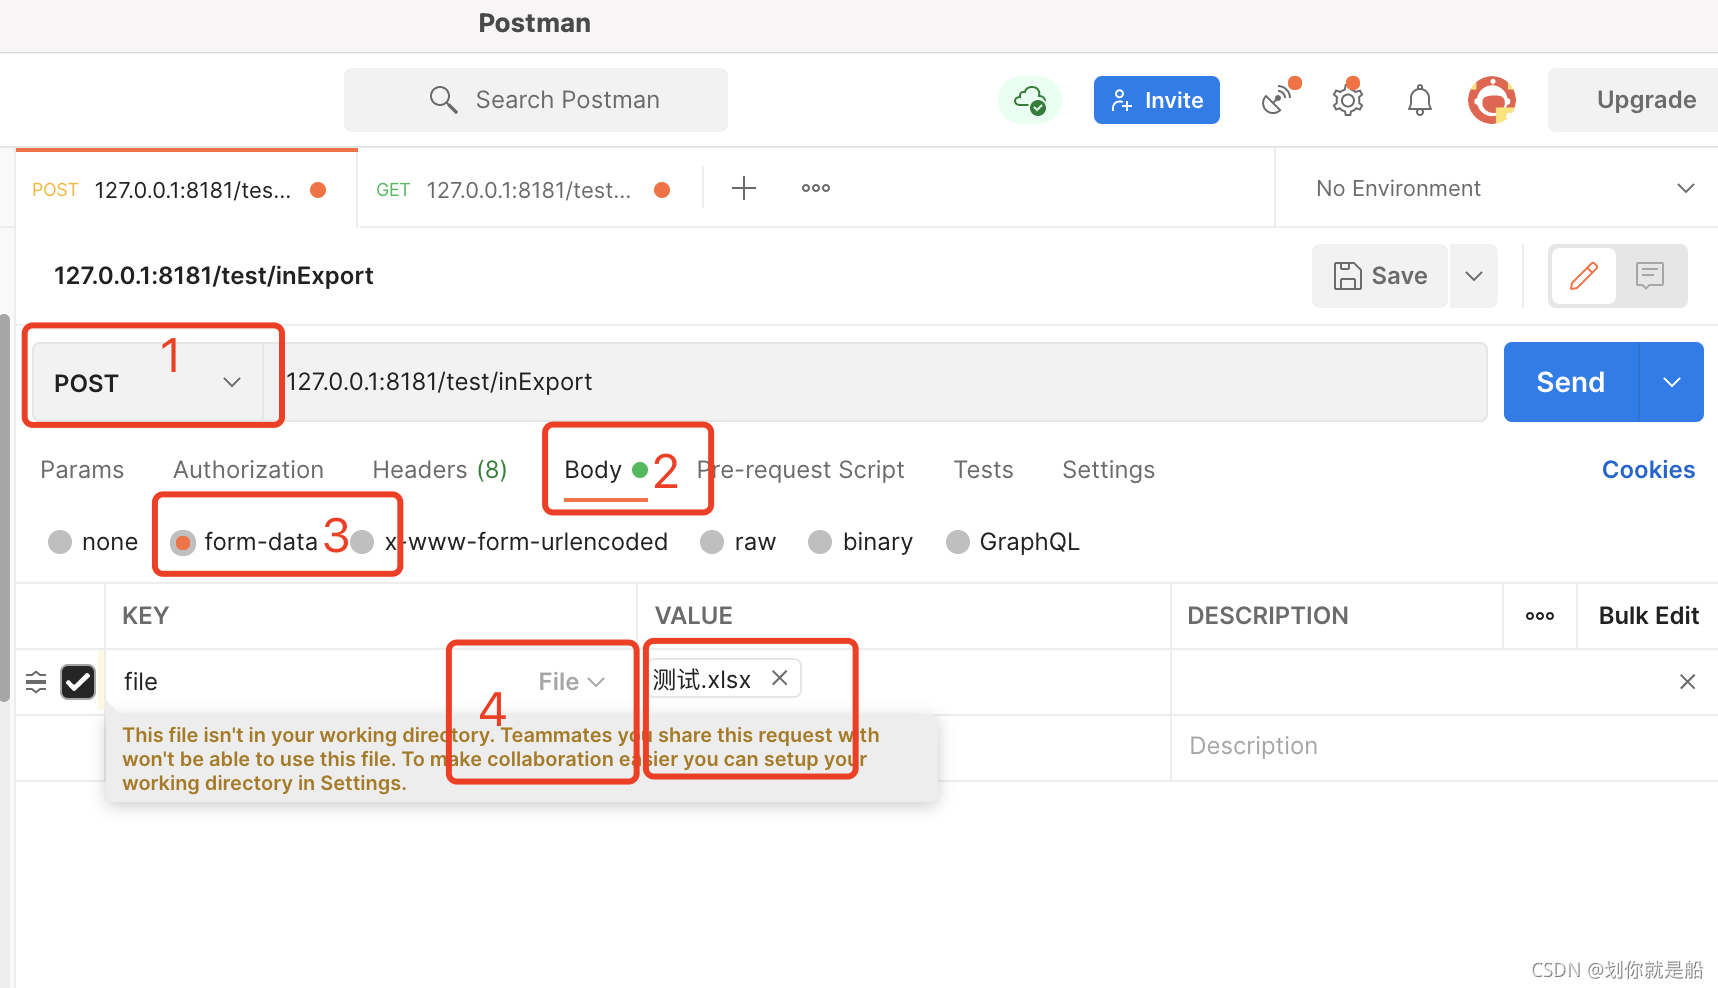The height and width of the screenshot is (988, 1718).
Task: Open the notifications bell
Action: [1420, 100]
